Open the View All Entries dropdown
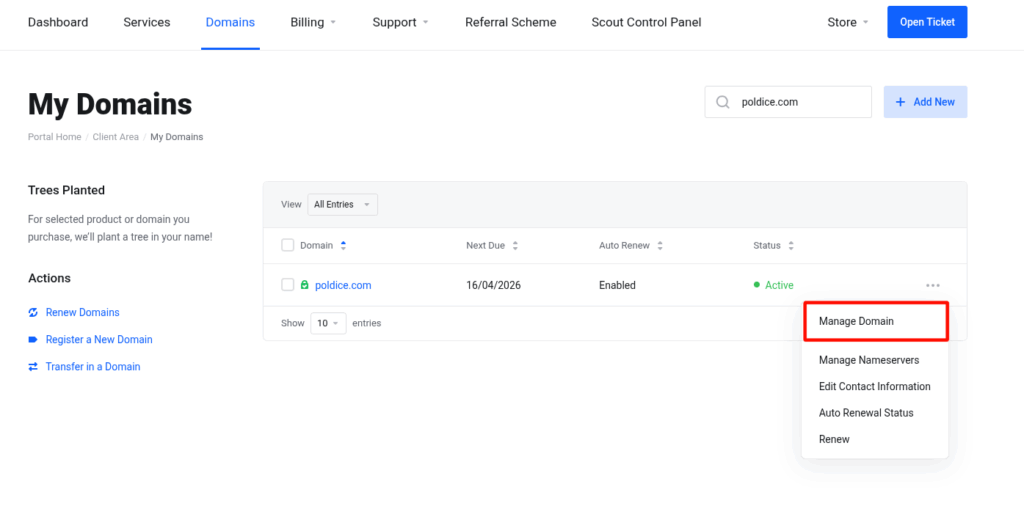The image size is (1024, 506). click(x=342, y=204)
